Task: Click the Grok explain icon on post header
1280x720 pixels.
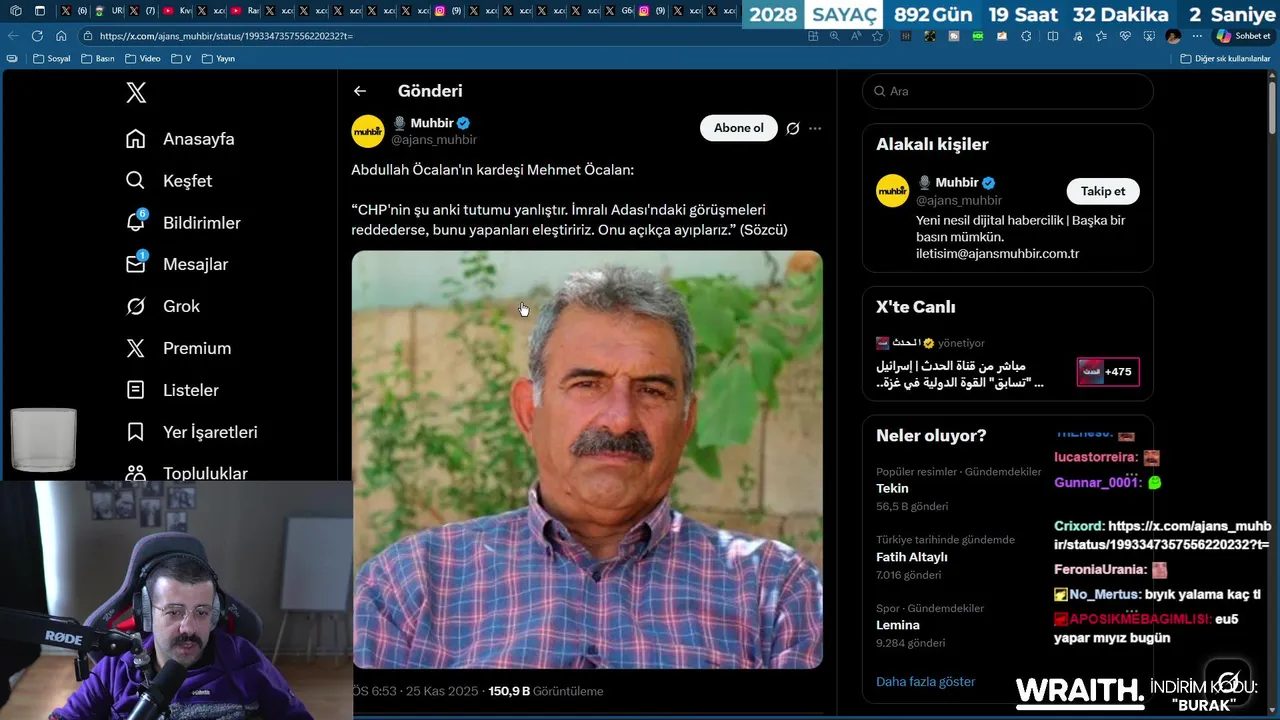Action: pyautogui.click(x=793, y=128)
